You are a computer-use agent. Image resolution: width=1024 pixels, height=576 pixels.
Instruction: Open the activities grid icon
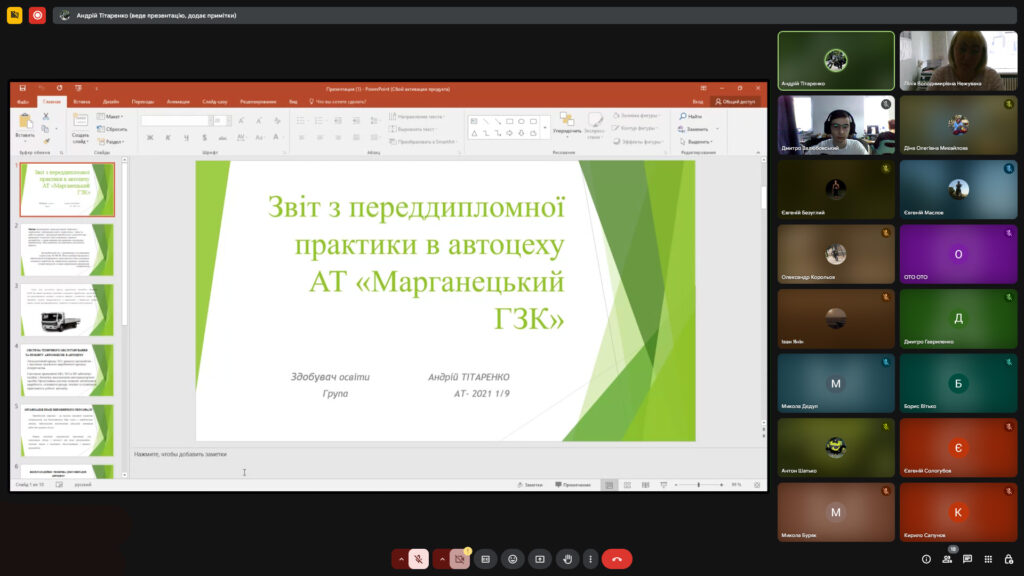[988, 559]
